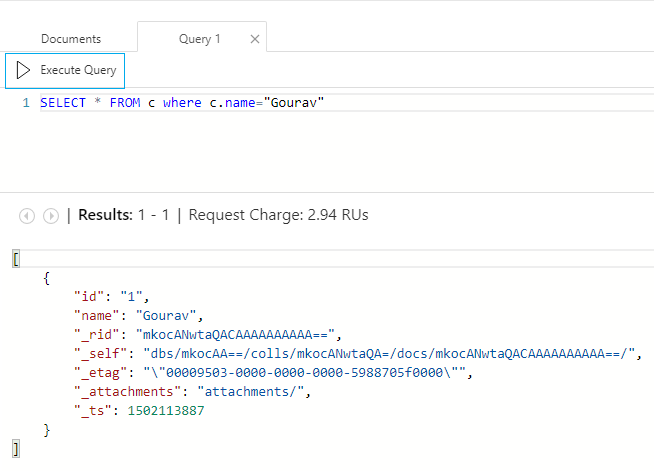Switch to the Documents tab

click(x=70, y=39)
